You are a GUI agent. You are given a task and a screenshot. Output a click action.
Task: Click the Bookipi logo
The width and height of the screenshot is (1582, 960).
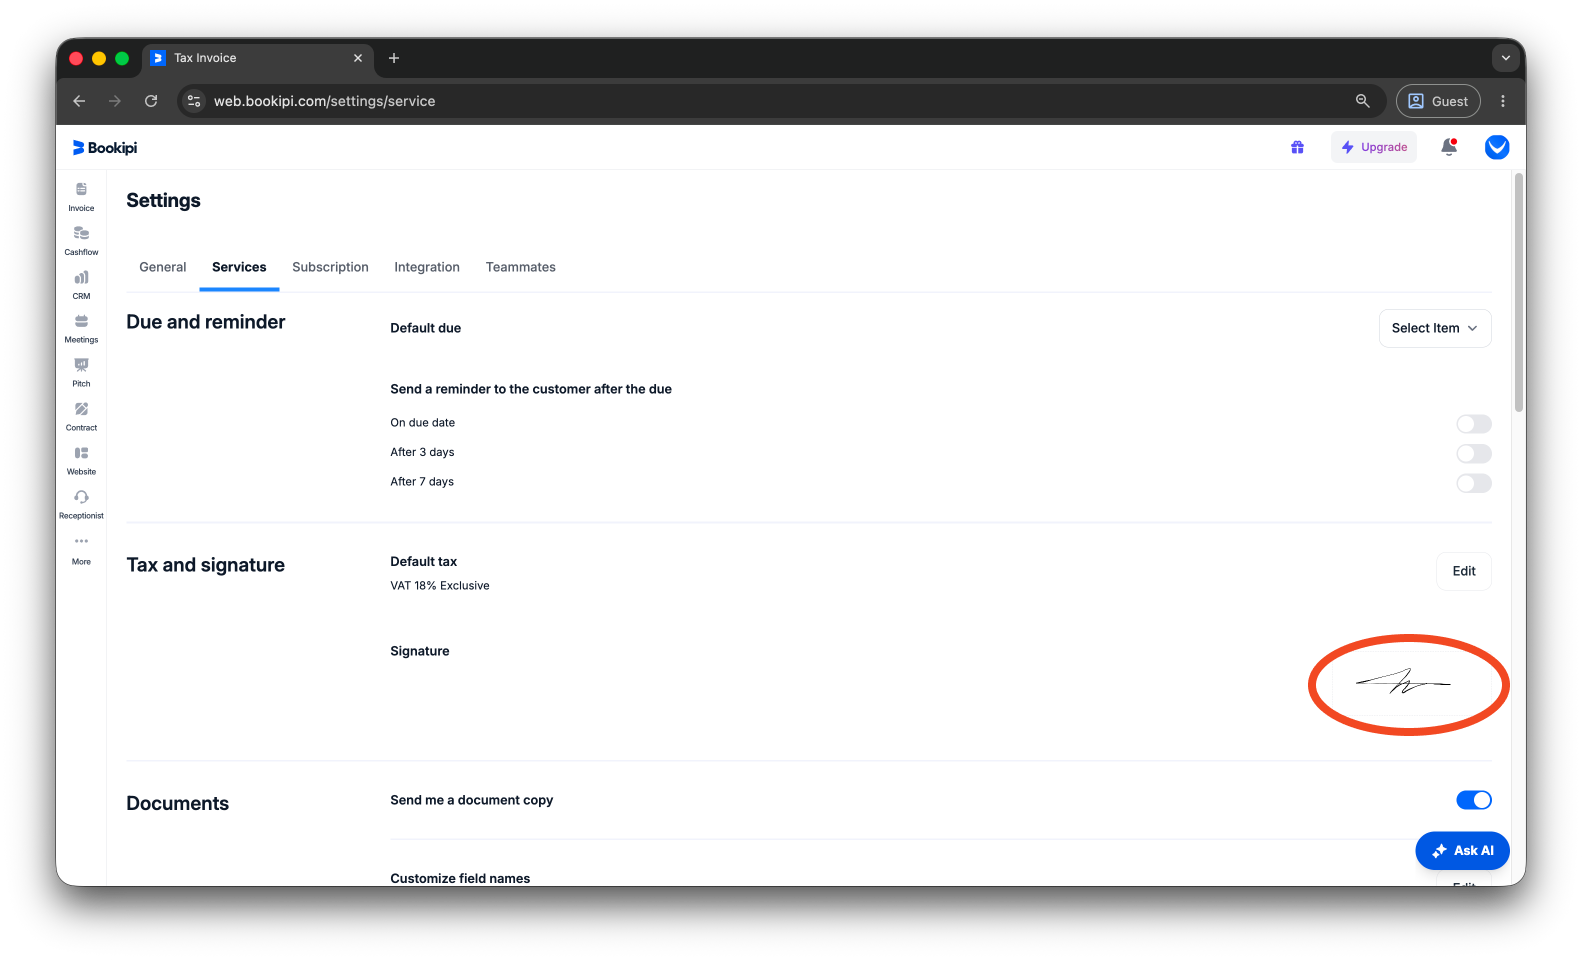(105, 148)
